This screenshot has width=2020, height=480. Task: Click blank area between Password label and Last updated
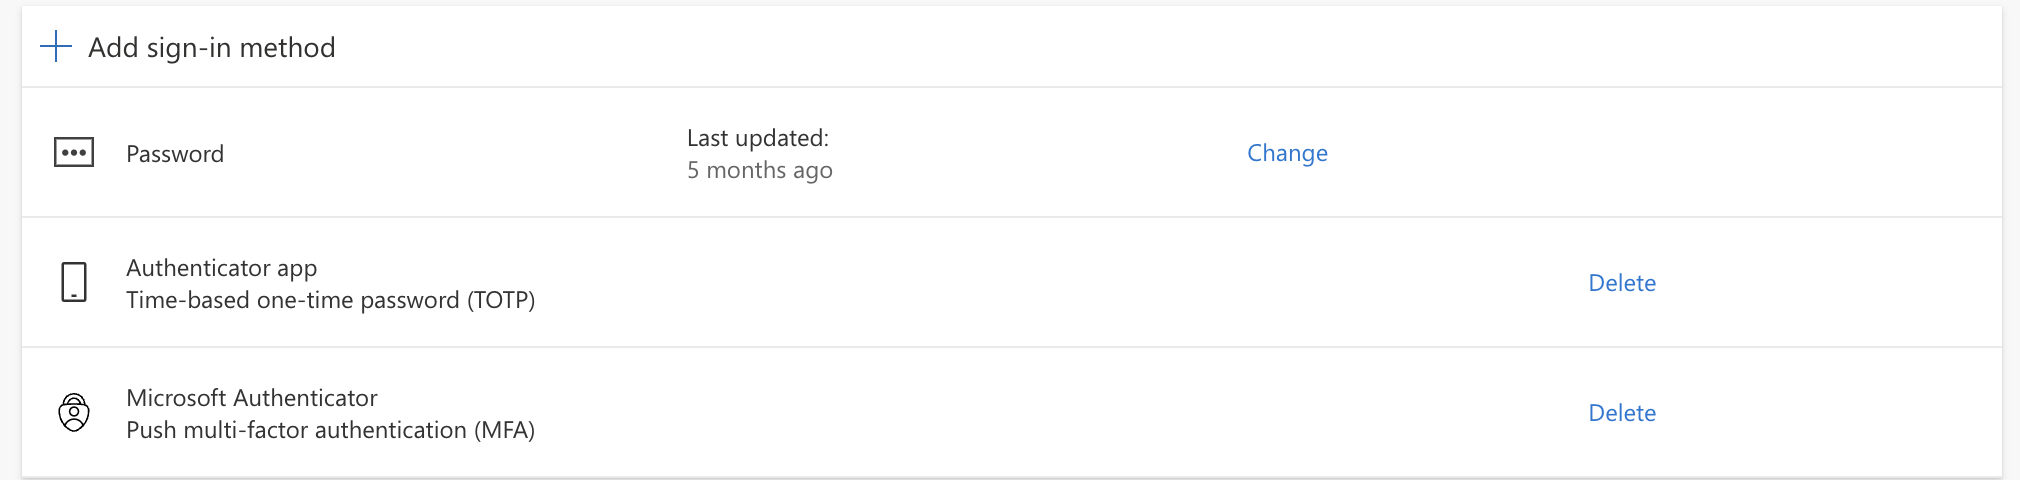click(x=450, y=153)
